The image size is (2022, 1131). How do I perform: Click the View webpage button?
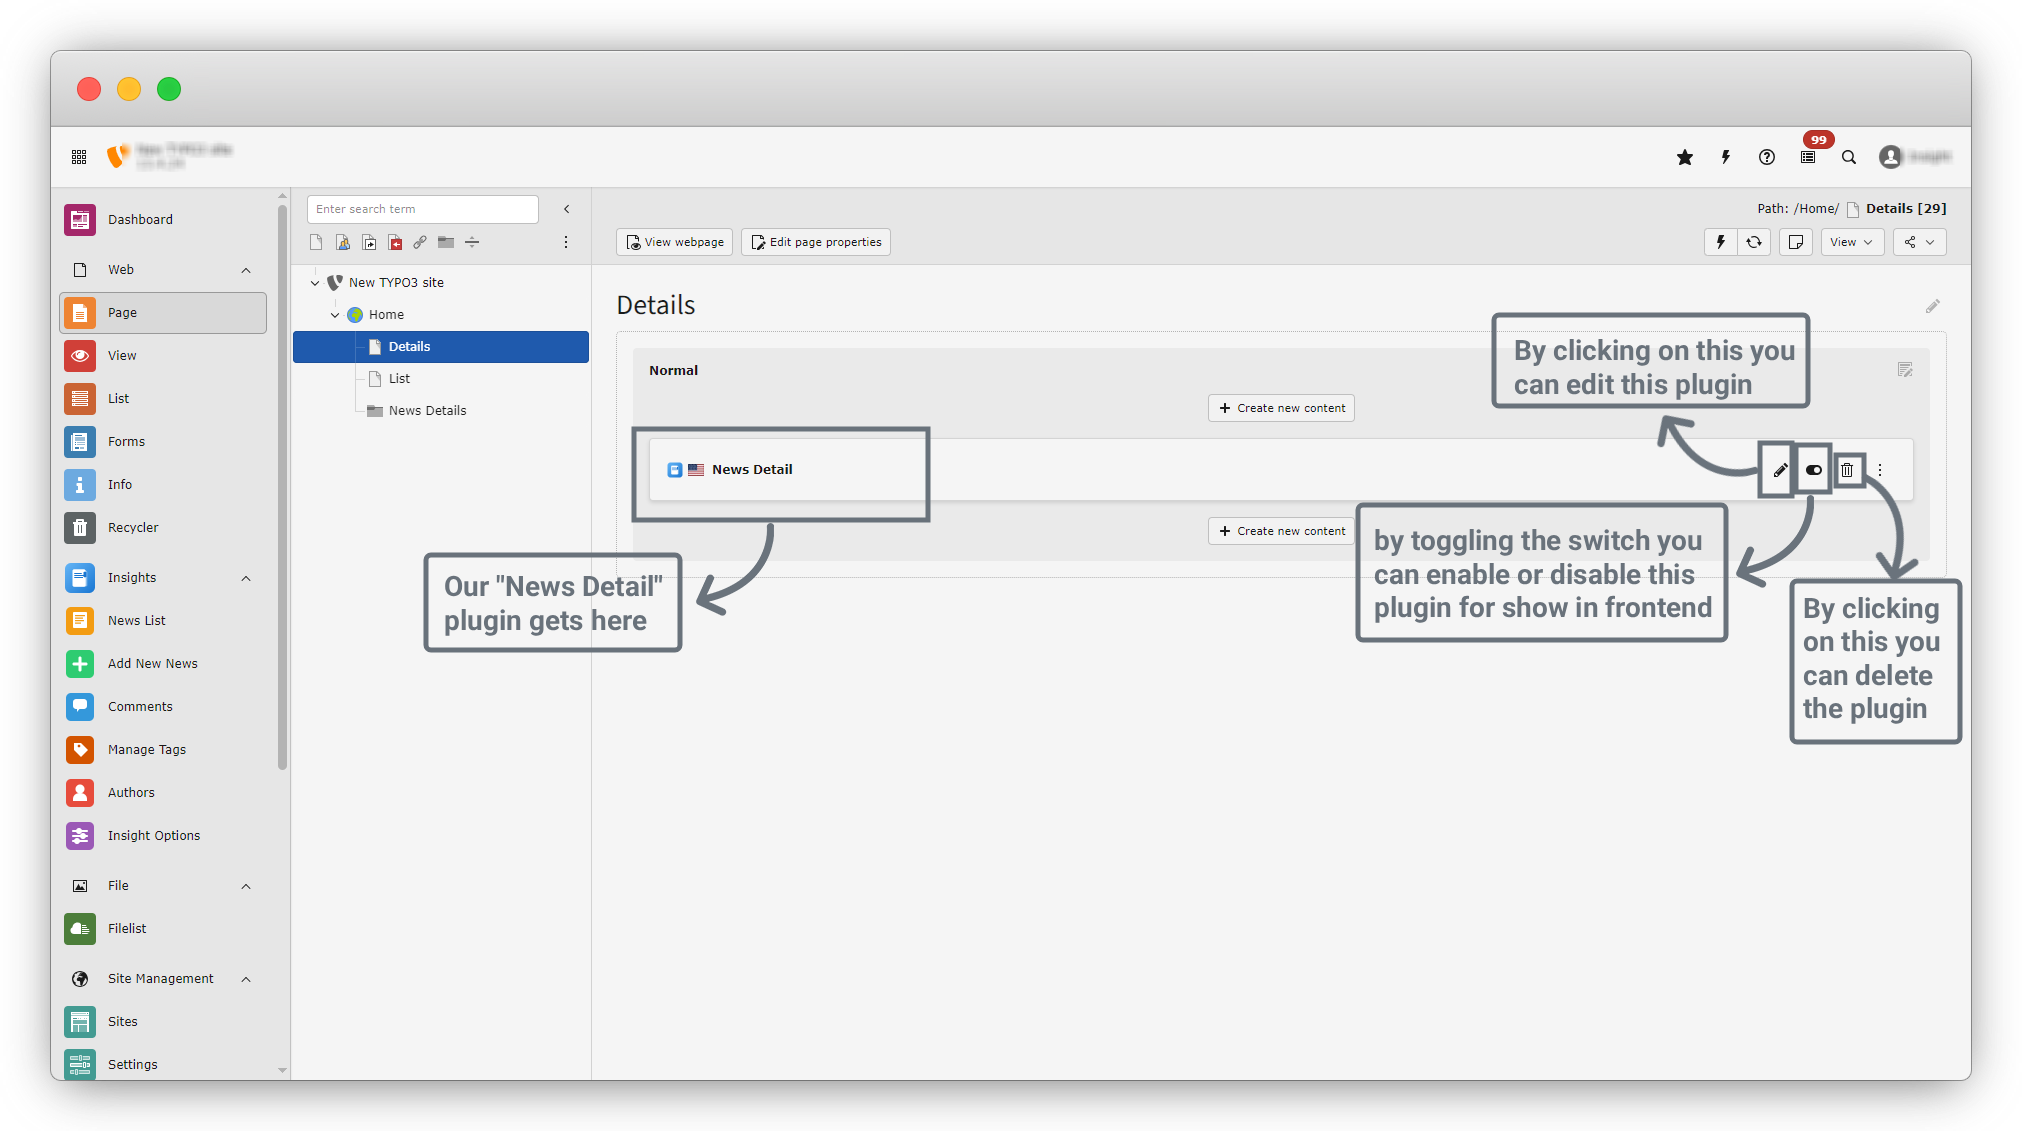pos(675,242)
